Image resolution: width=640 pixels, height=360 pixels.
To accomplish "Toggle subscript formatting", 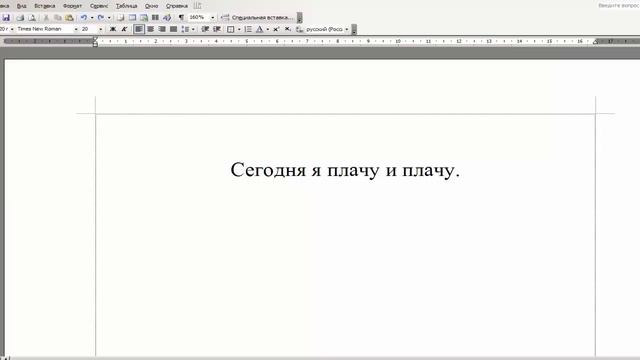I will (x=288, y=29).
